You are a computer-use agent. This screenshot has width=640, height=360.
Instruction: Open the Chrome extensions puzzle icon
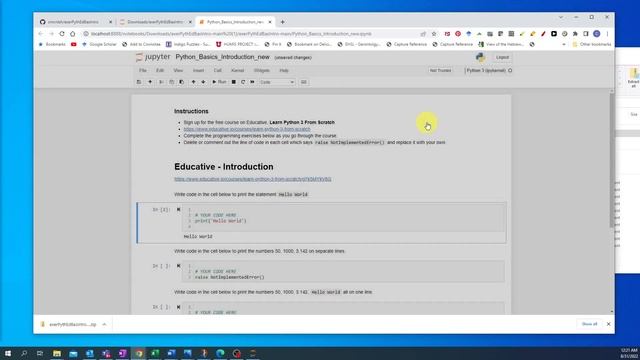coord(575,34)
